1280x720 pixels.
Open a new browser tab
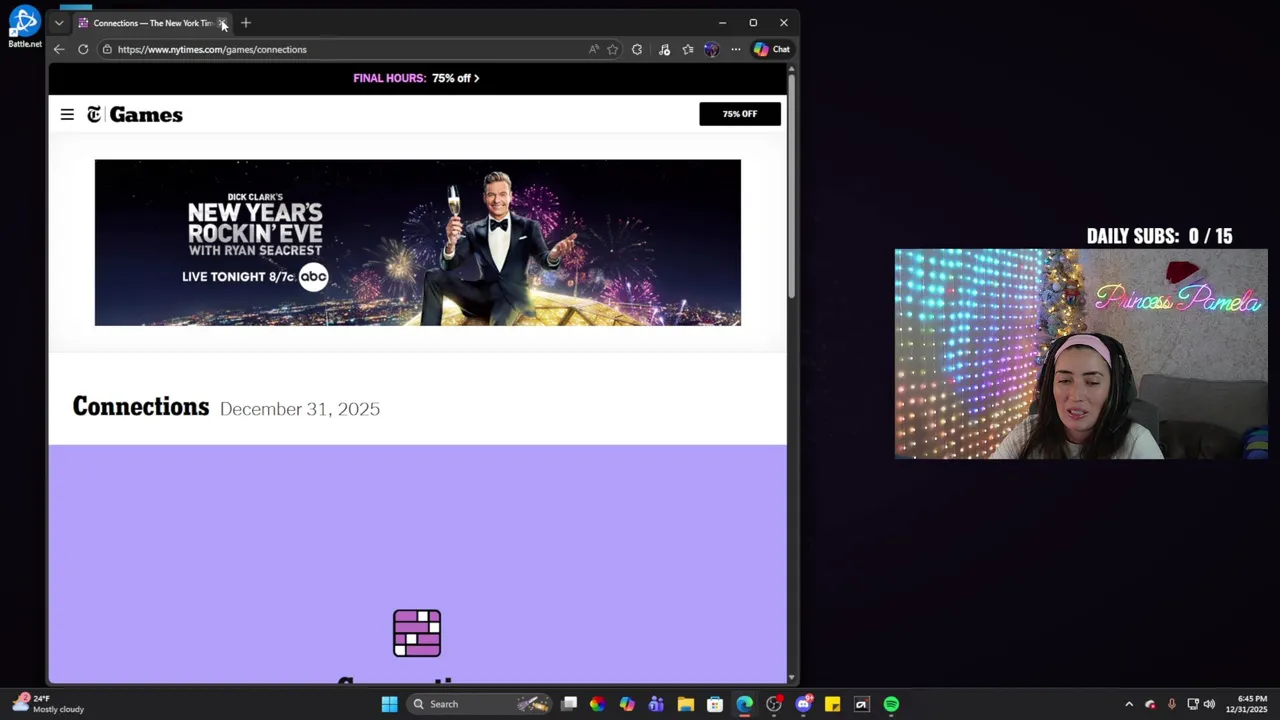point(246,23)
